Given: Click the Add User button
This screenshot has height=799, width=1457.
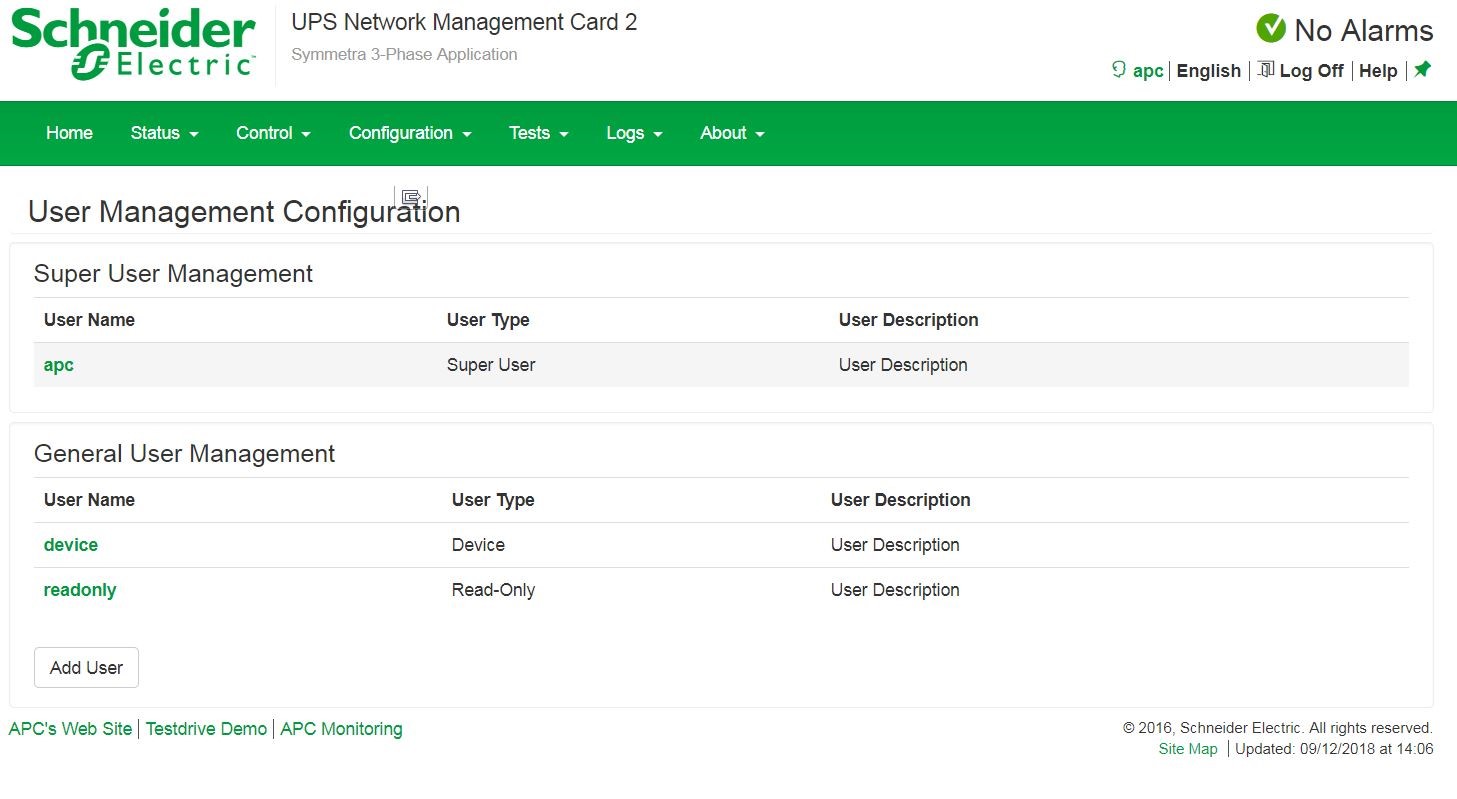Looking at the screenshot, I should coord(86,668).
